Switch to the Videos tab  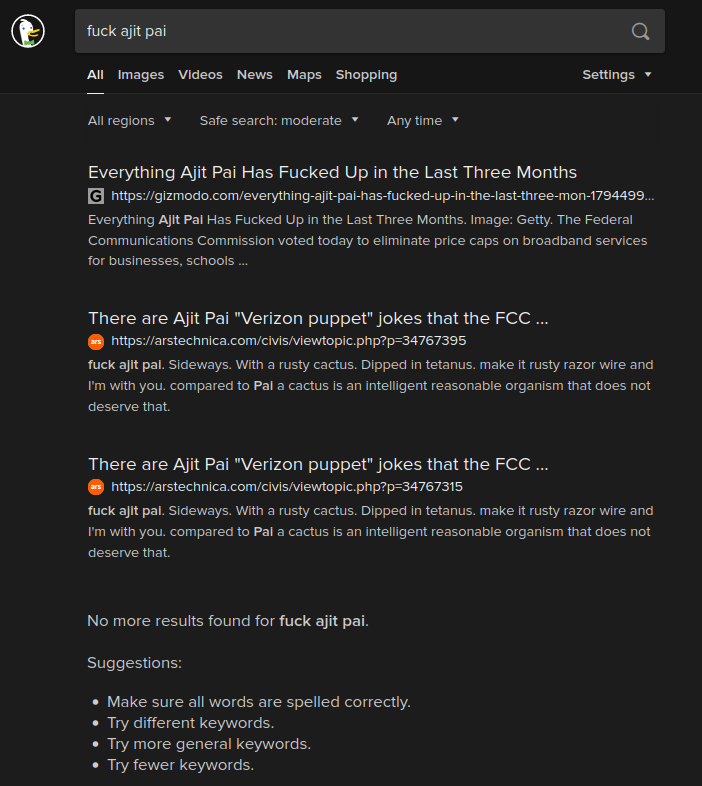coord(201,75)
